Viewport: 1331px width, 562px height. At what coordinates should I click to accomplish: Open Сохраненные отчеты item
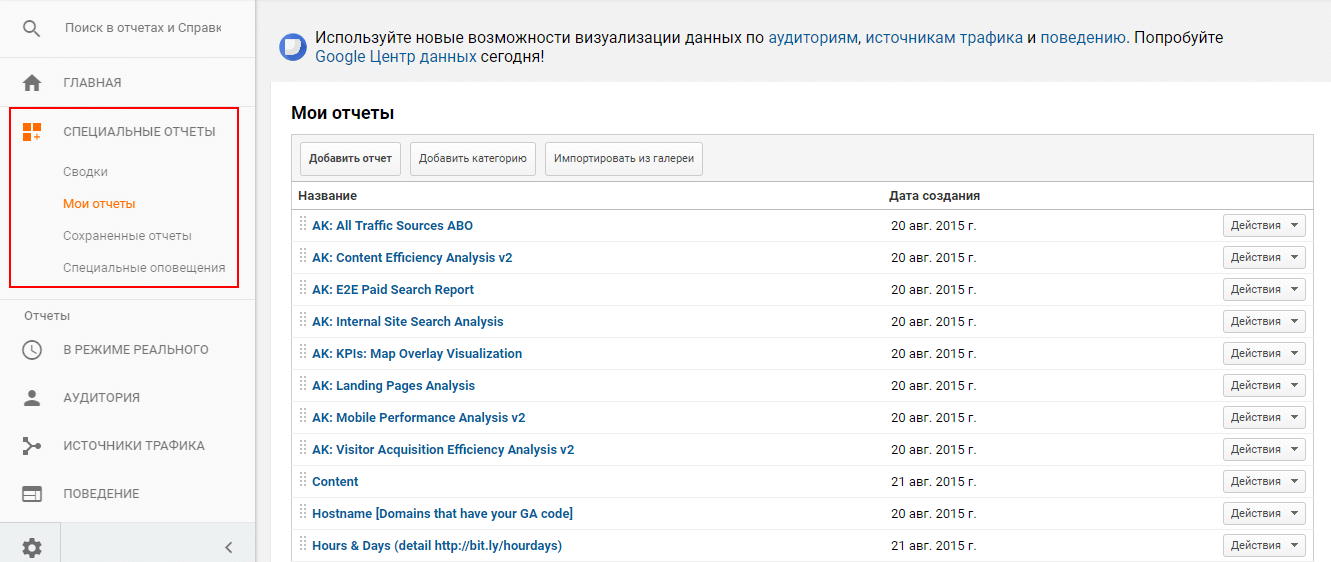(127, 236)
